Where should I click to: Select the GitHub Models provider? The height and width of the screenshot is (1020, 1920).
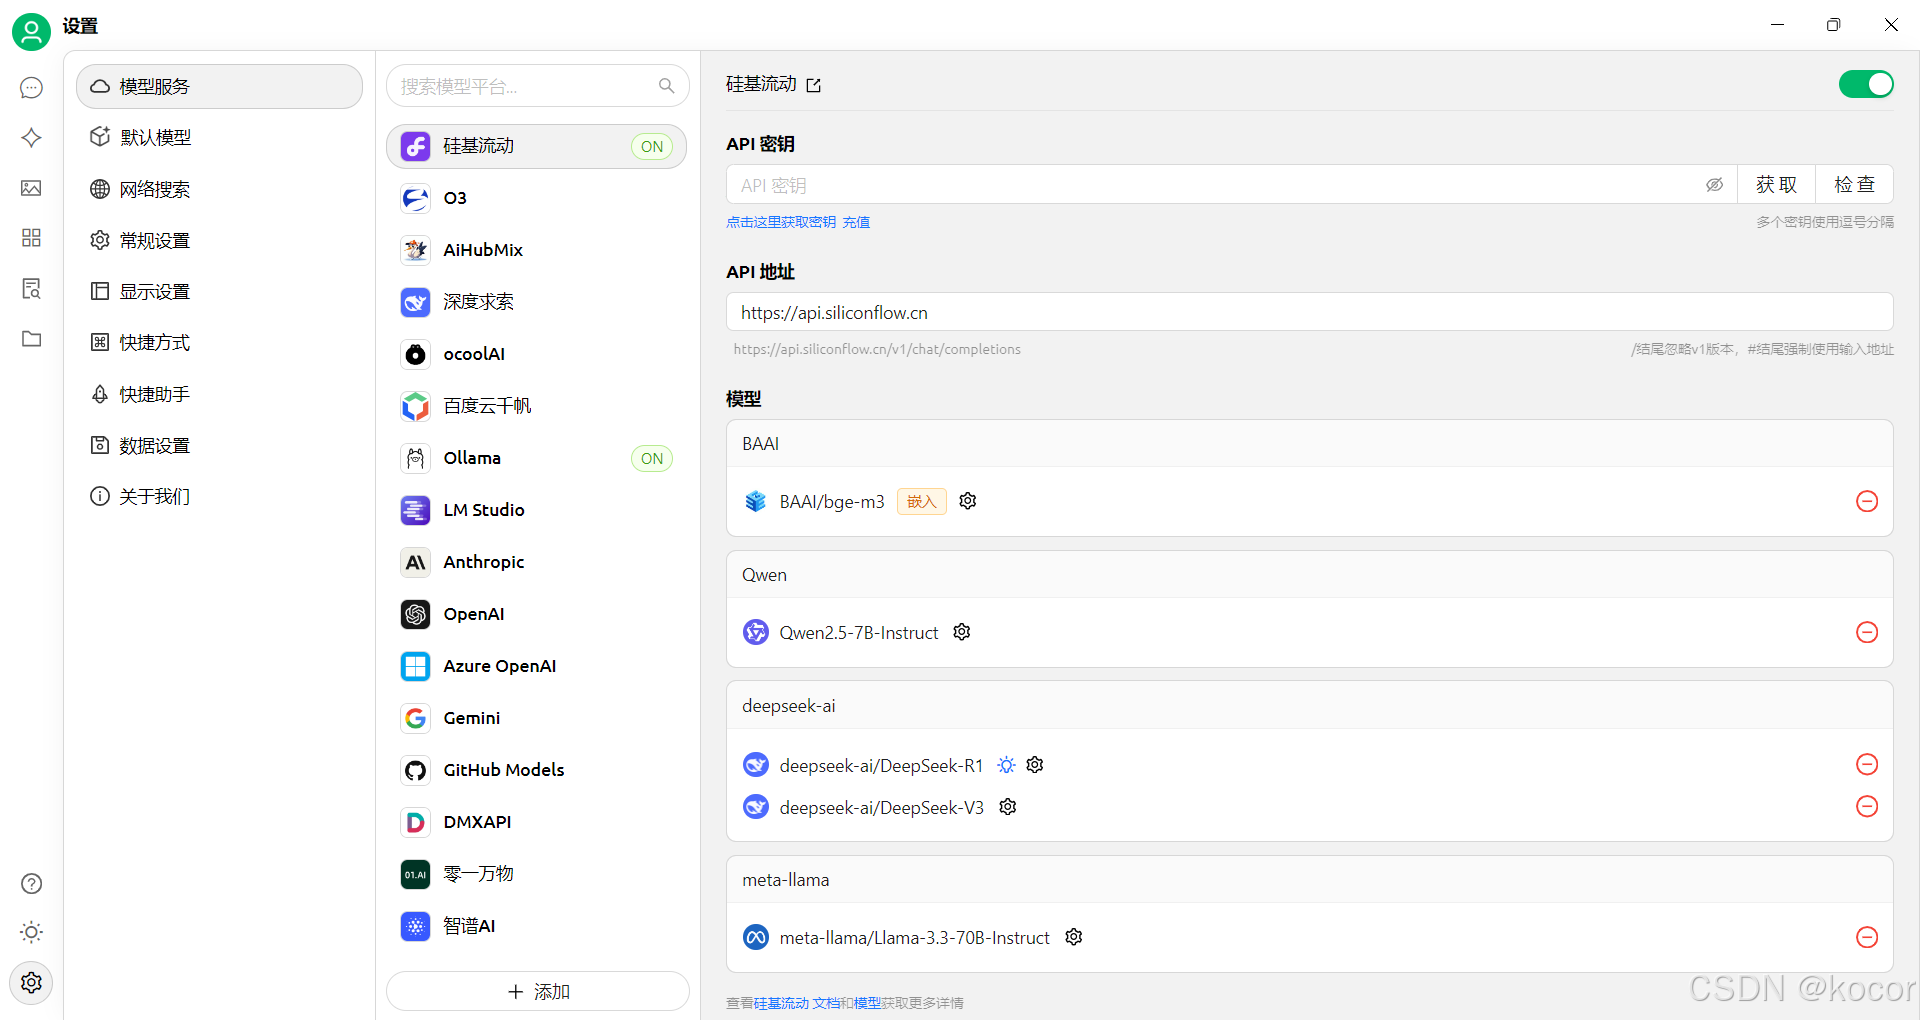(537, 770)
